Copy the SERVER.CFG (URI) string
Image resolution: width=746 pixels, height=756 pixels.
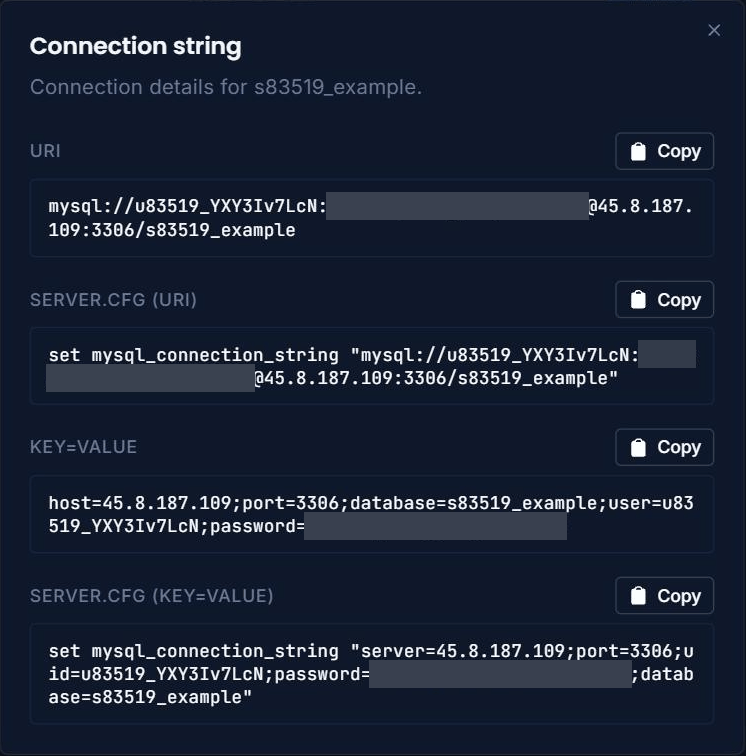tap(665, 299)
